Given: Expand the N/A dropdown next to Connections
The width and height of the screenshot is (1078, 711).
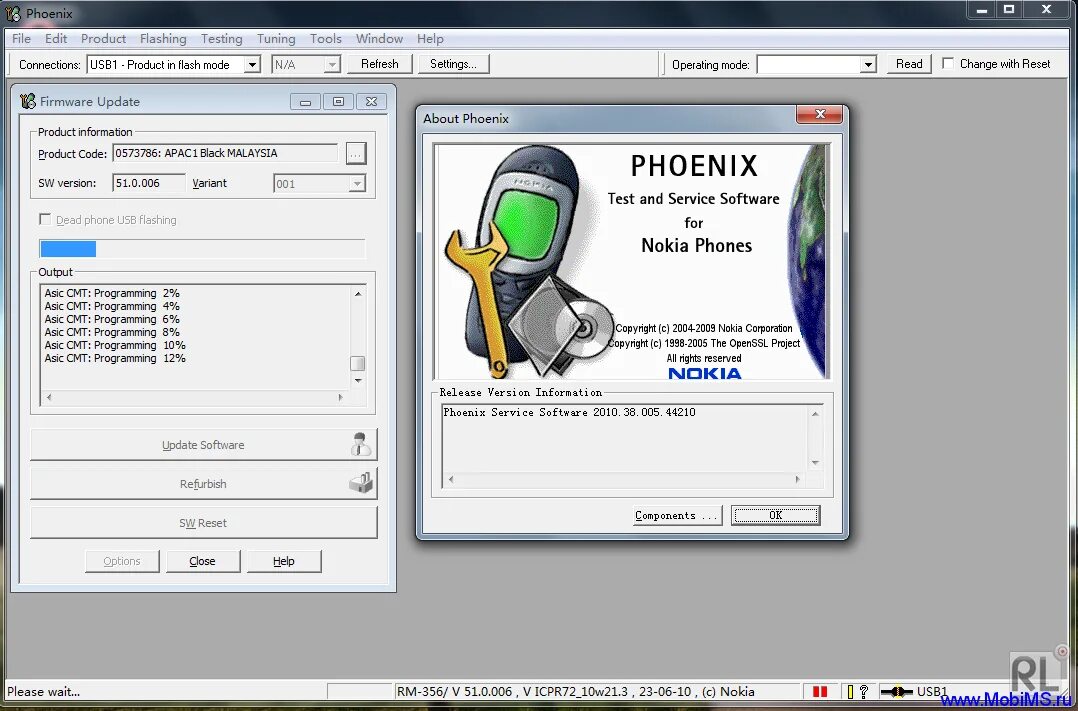Looking at the screenshot, I should coord(332,65).
